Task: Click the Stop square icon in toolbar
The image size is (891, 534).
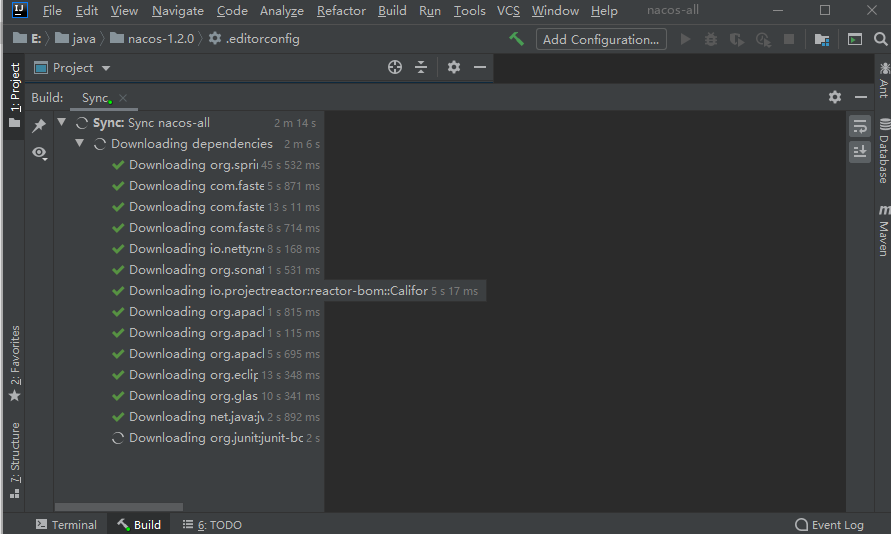Action: 789,39
